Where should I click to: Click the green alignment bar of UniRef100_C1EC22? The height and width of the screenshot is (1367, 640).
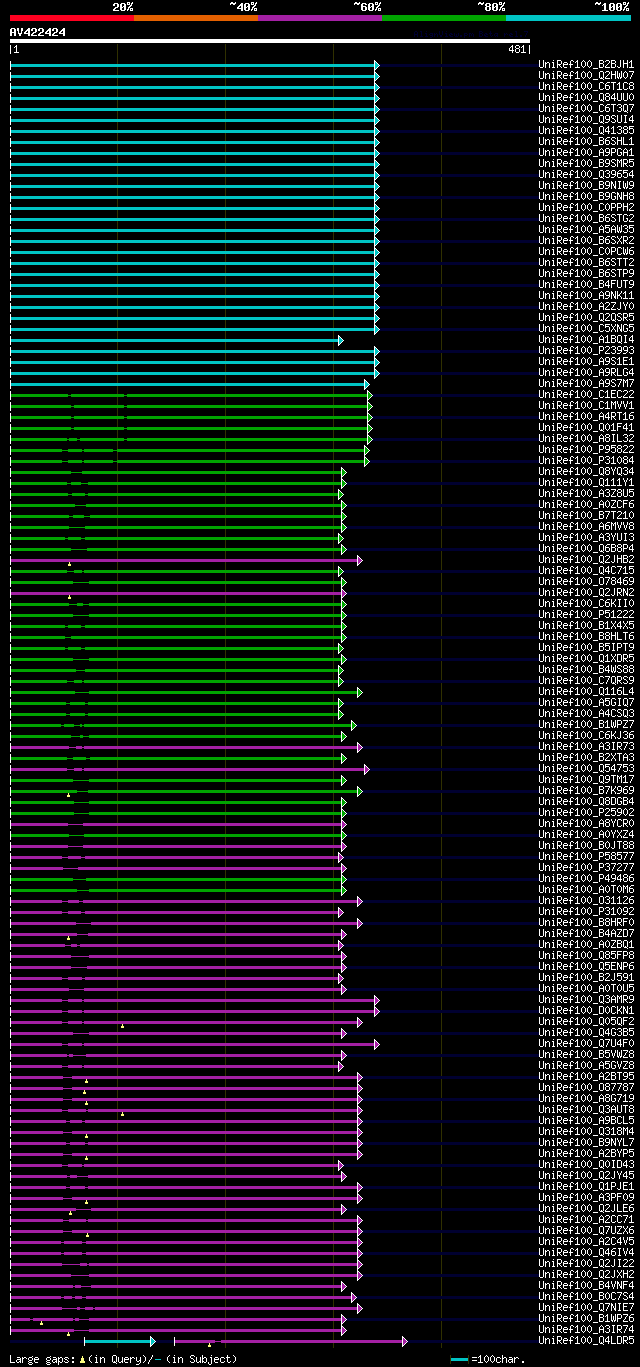(191, 394)
